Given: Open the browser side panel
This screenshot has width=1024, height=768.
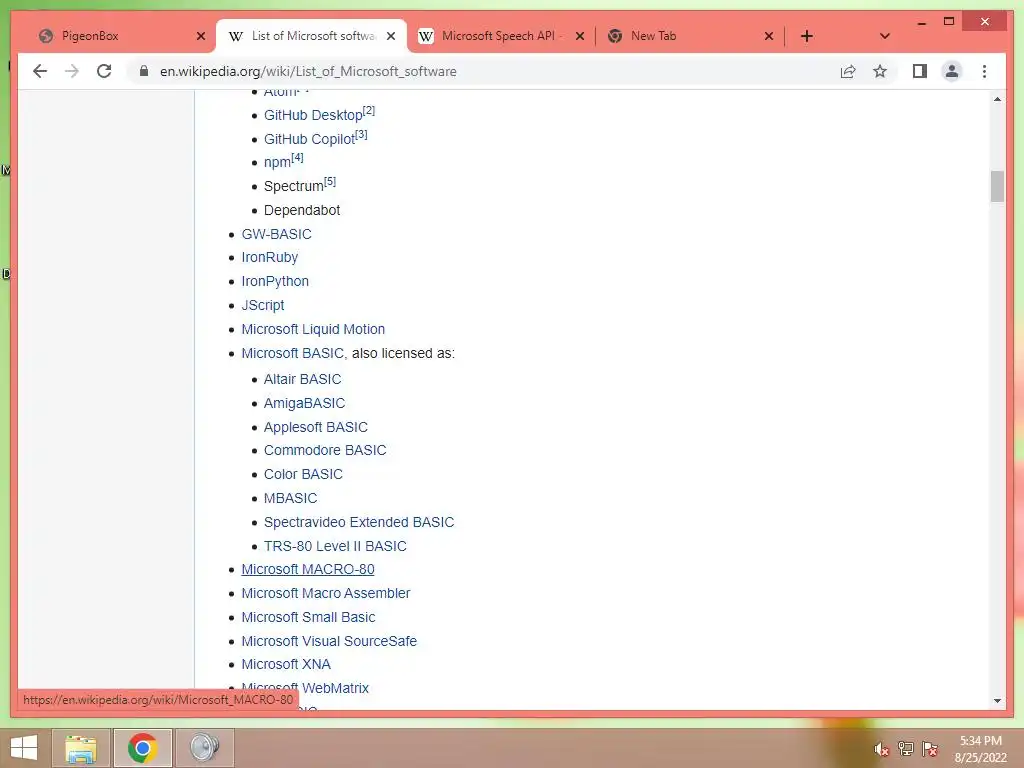Looking at the screenshot, I should [x=920, y=71].
